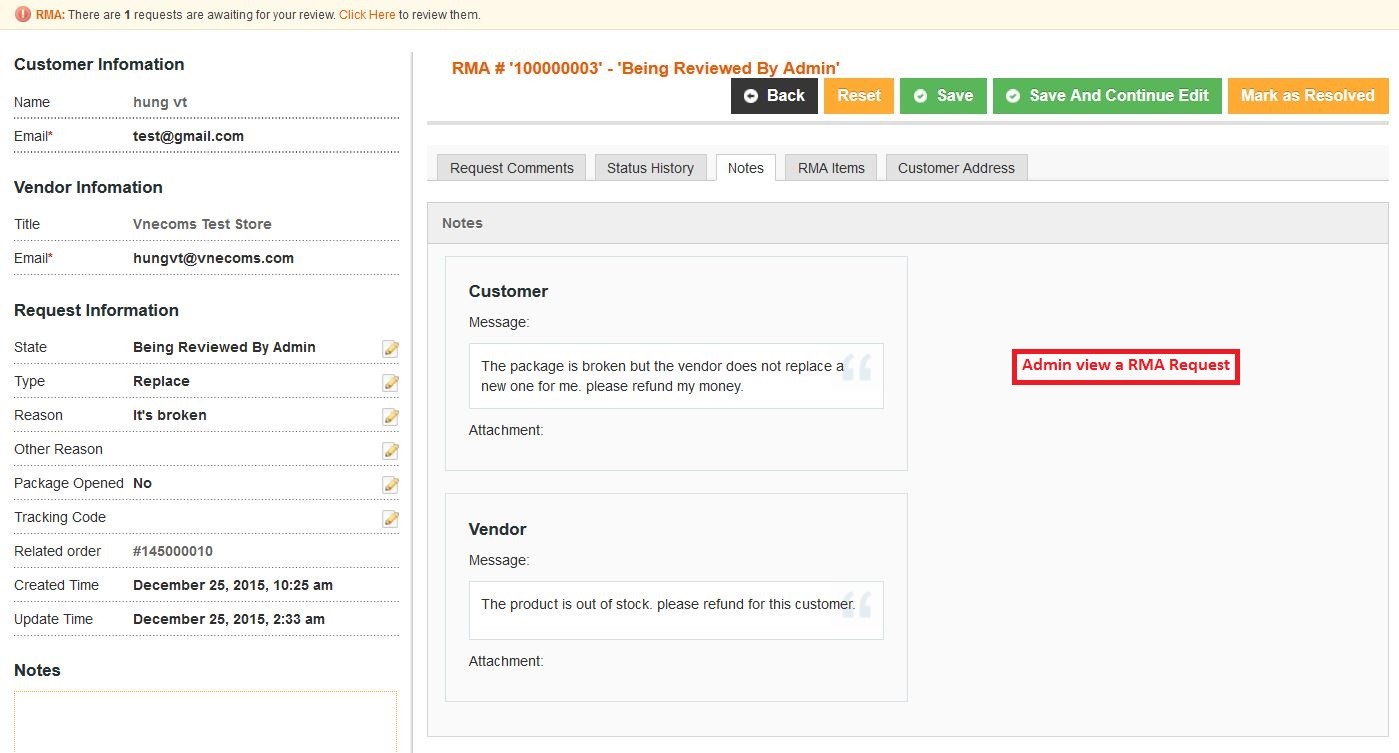Open the RMA Items tab
Image resolution: width=1399 pixels, height=753 pixels.
[x=831, y=168]
